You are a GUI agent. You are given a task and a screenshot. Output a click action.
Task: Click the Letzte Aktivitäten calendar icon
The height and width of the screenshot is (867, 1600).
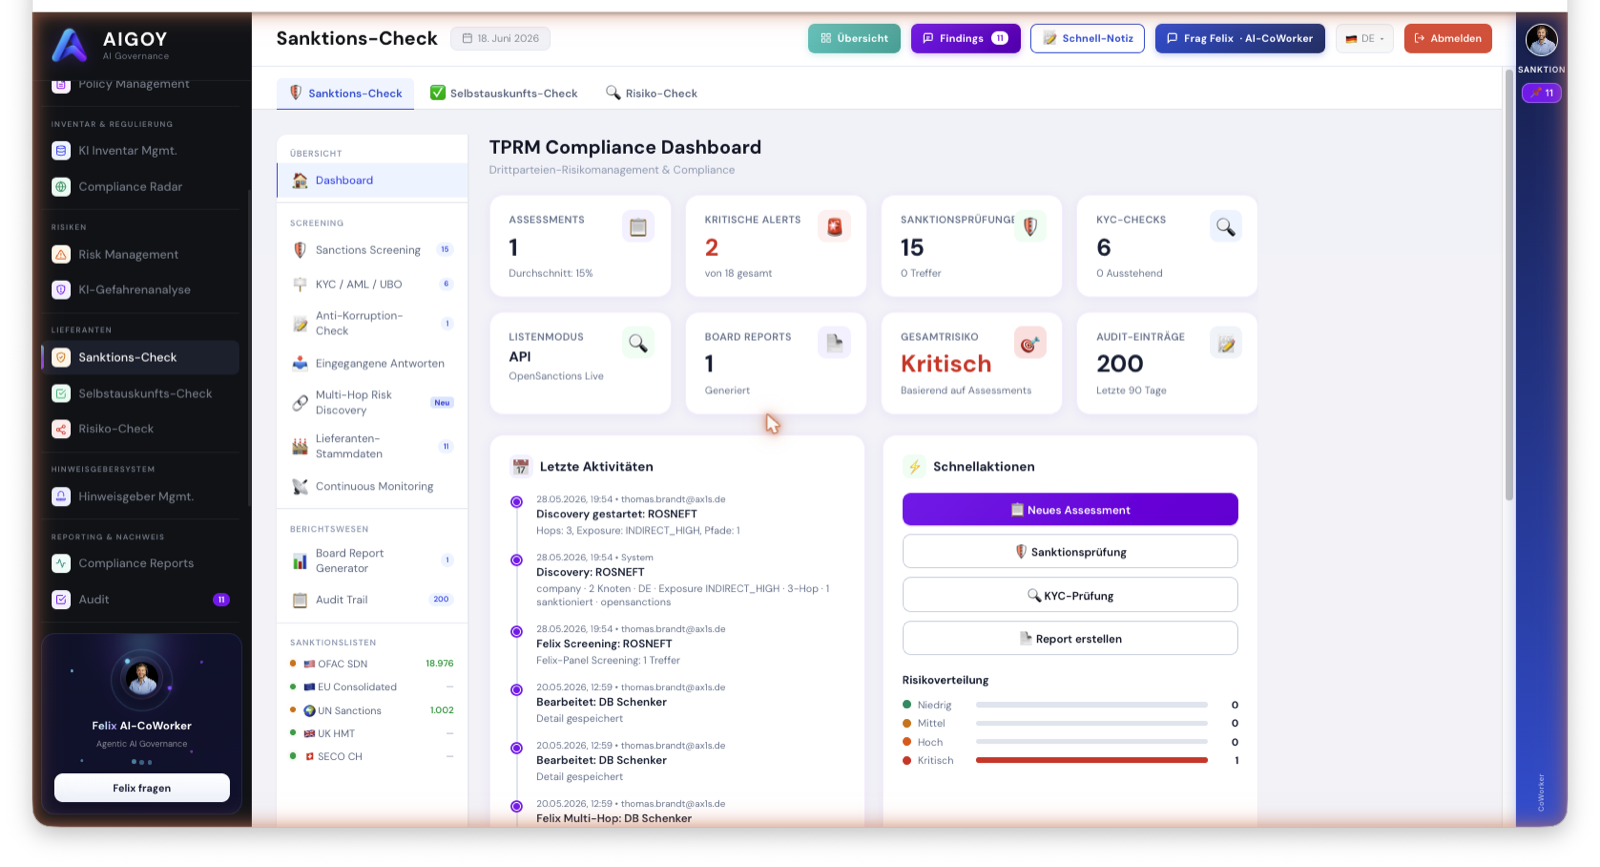(520, 467)
